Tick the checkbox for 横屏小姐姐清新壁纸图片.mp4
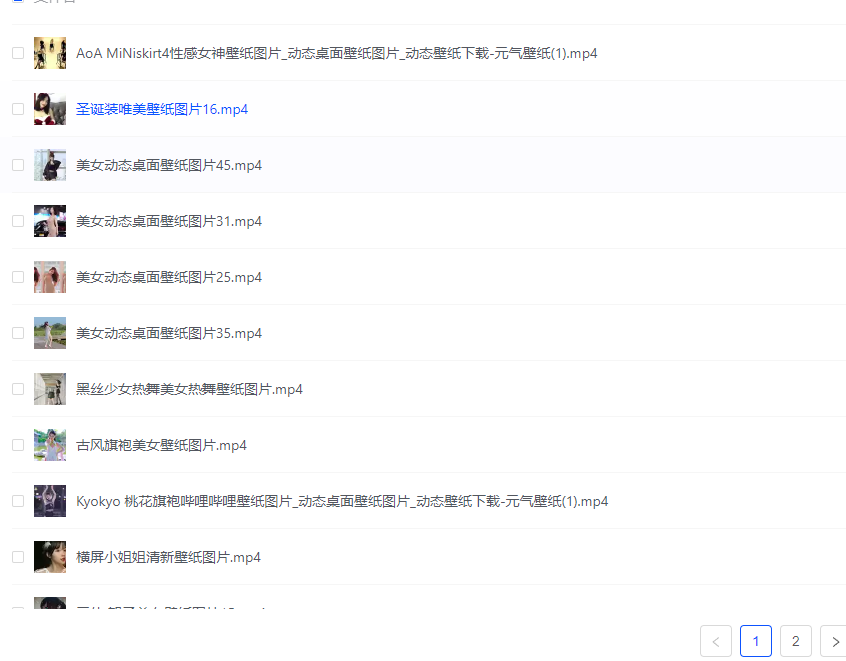846x661 pixels. [18, 557]
